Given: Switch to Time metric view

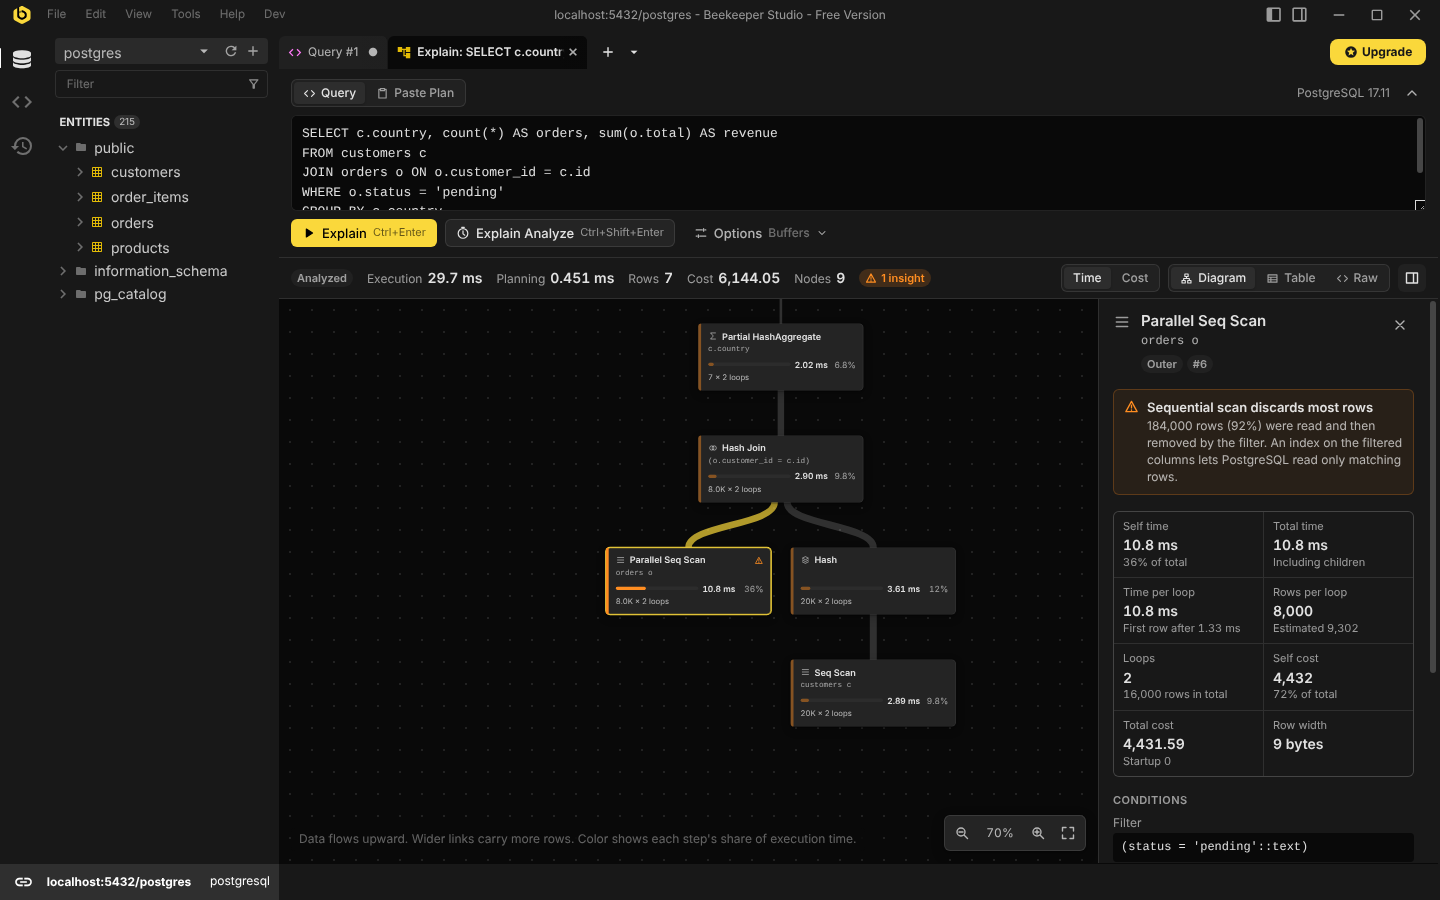Looking at the screenshot, I should (x=1087, y=278).
